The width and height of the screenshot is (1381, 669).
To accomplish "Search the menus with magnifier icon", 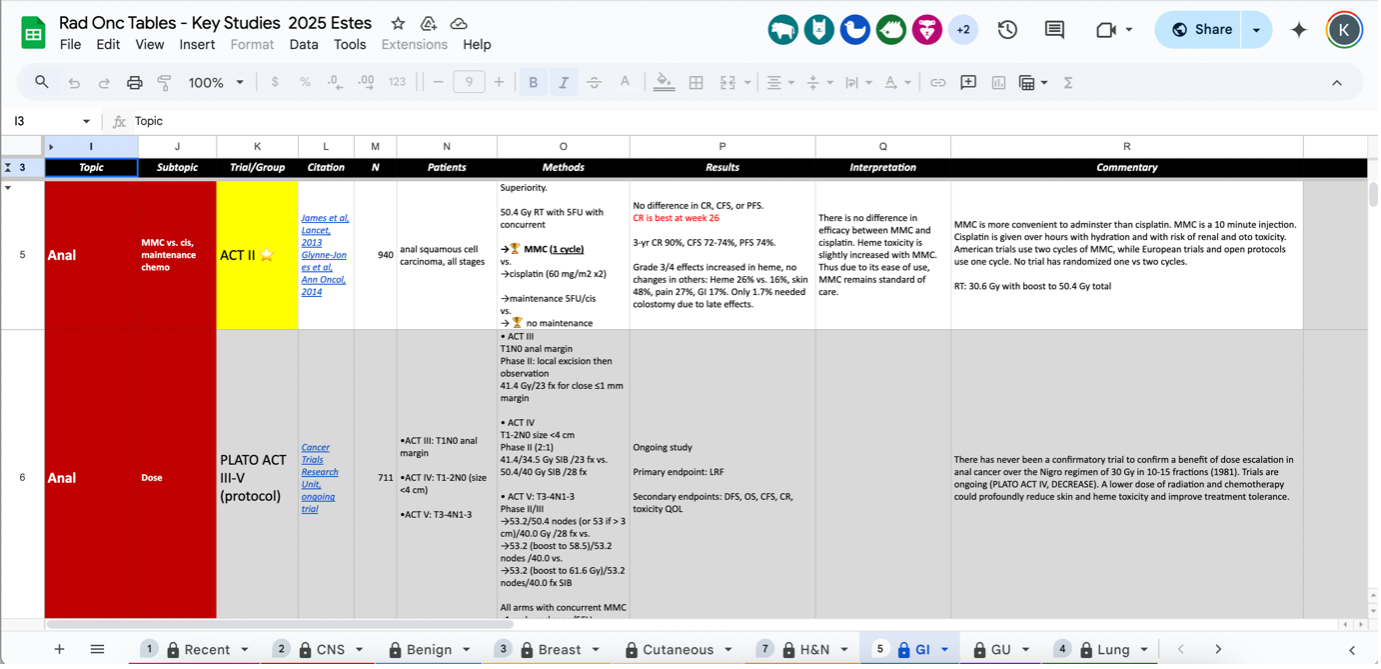I will click(42, 82).
